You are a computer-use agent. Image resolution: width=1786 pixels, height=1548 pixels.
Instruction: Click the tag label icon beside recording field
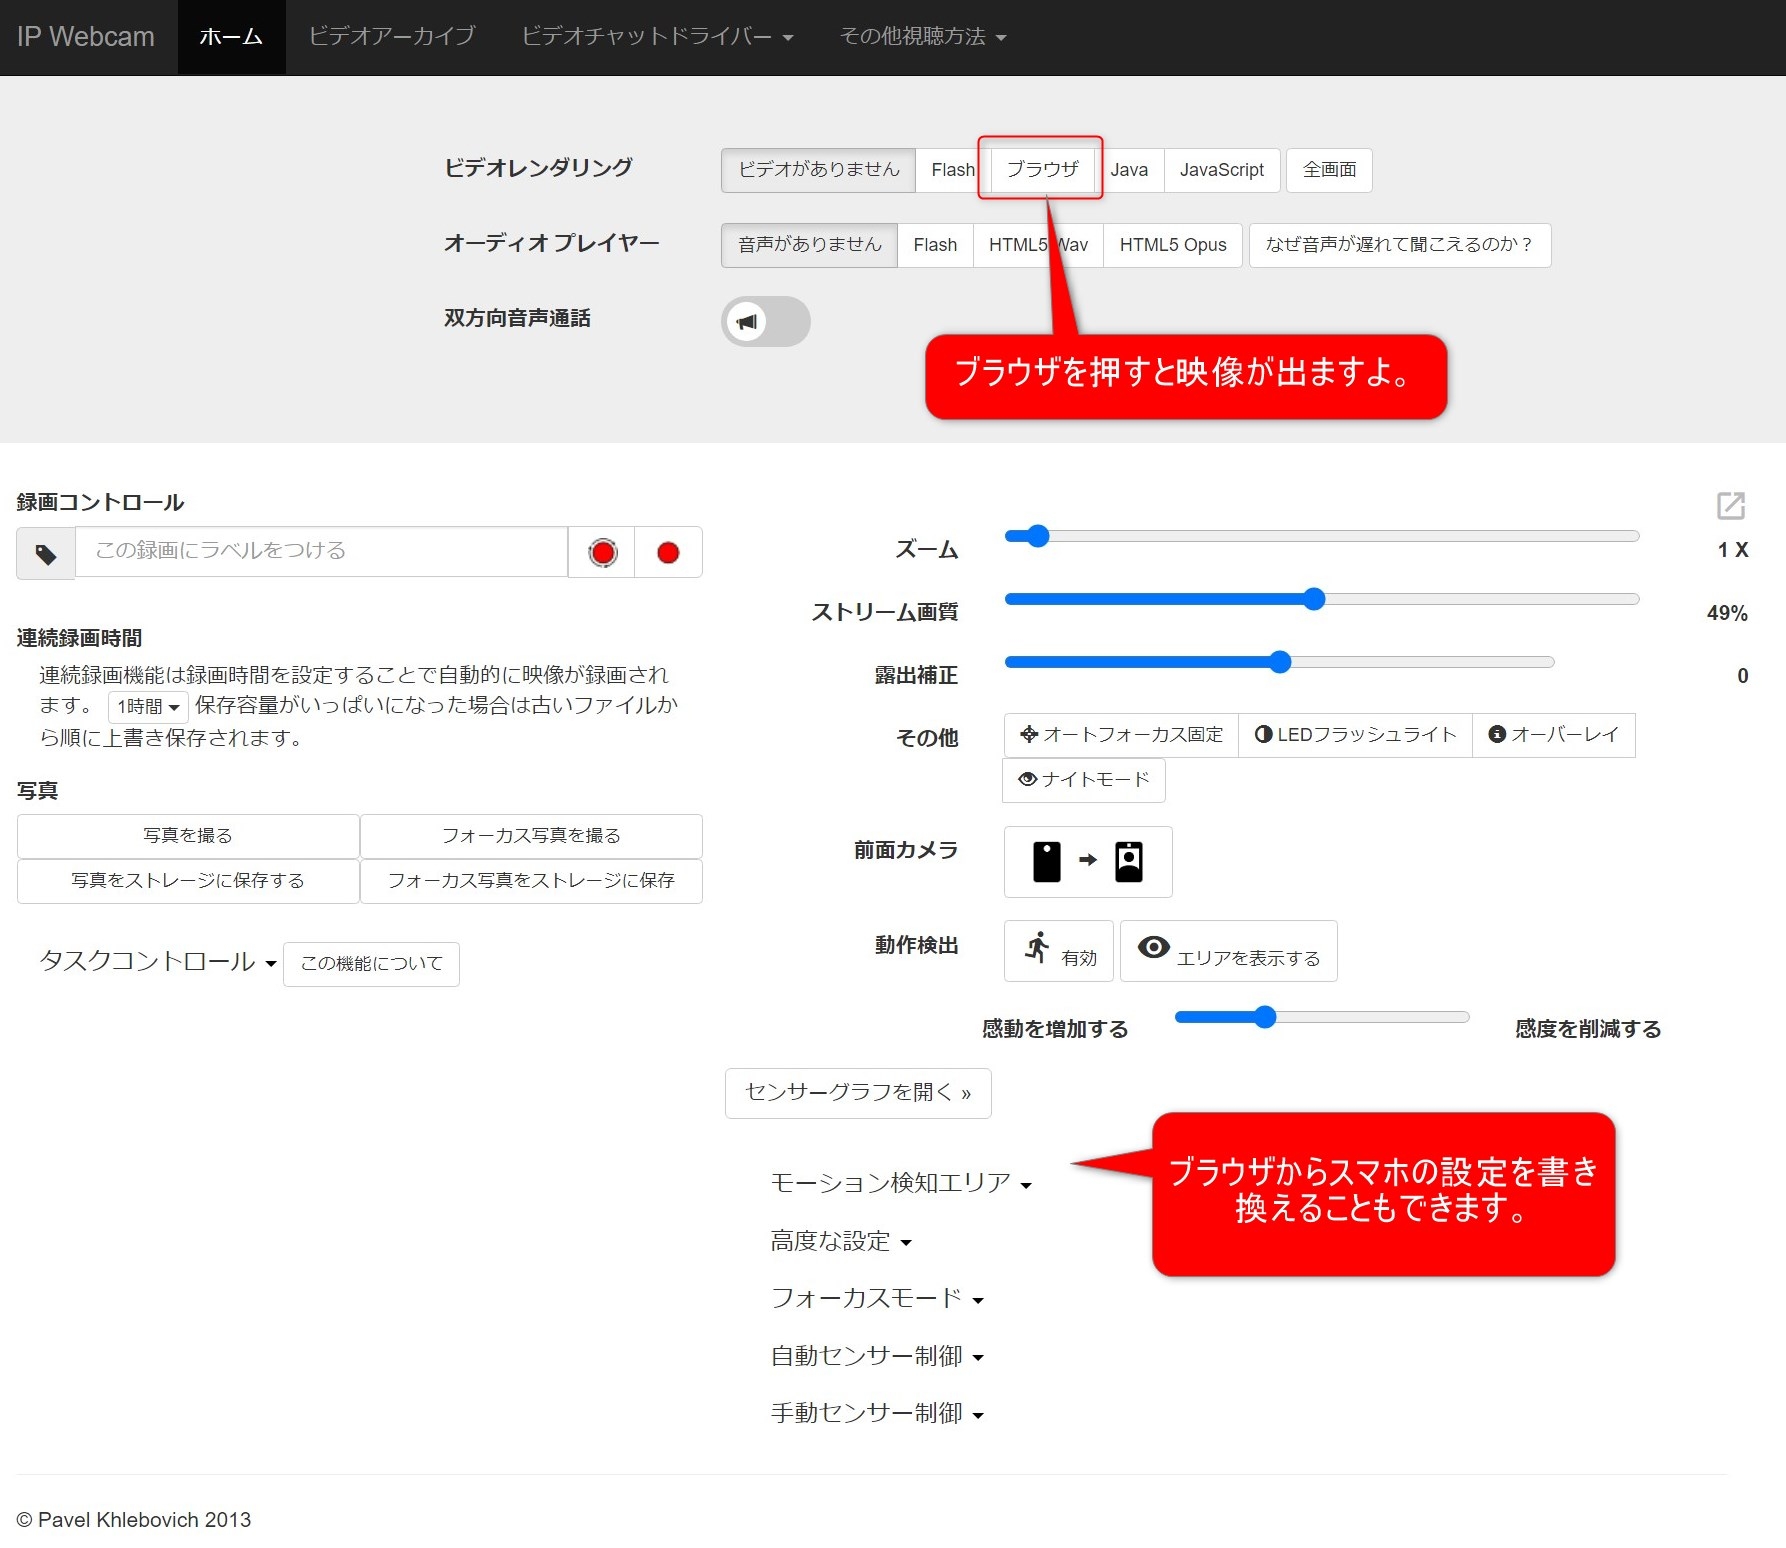(x=46, y=554)
